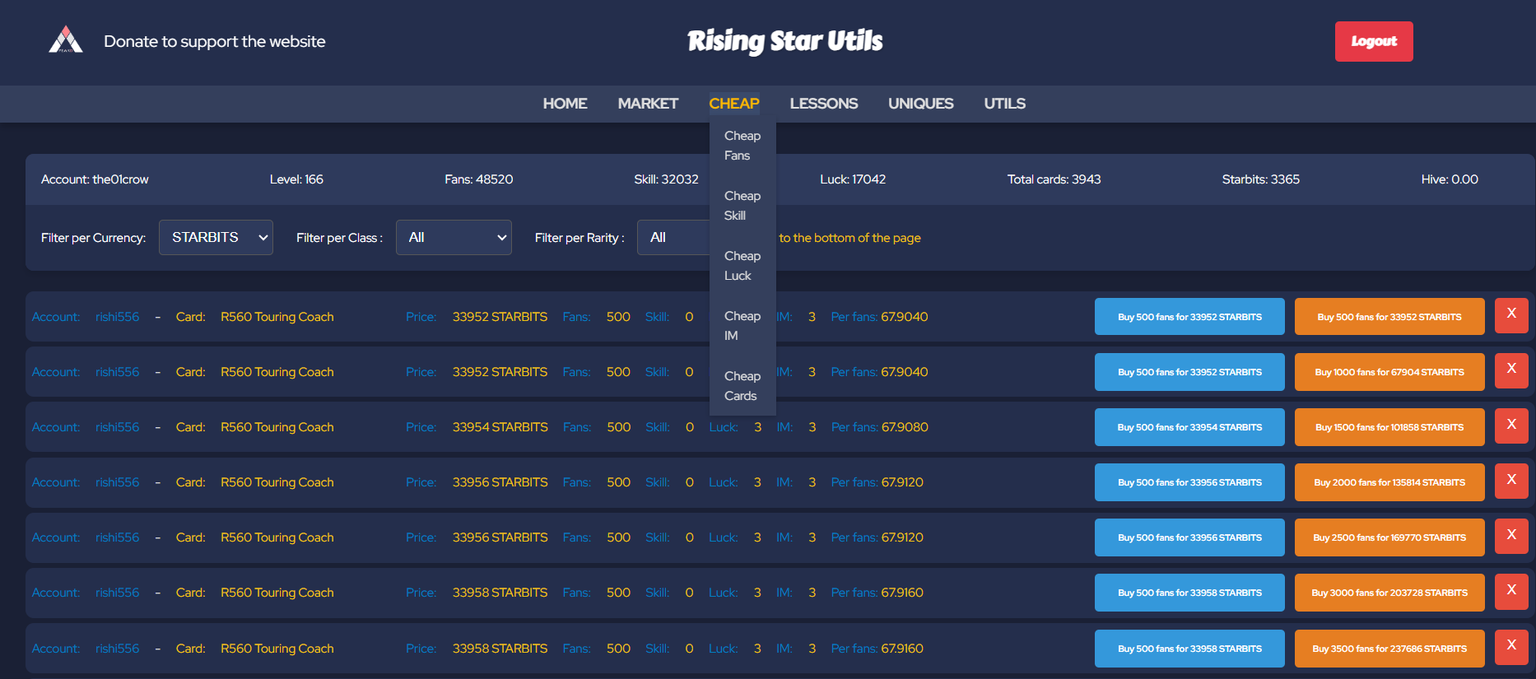Click the Fans: 48520 stat
1536x679 pixels.
(479, 180)
